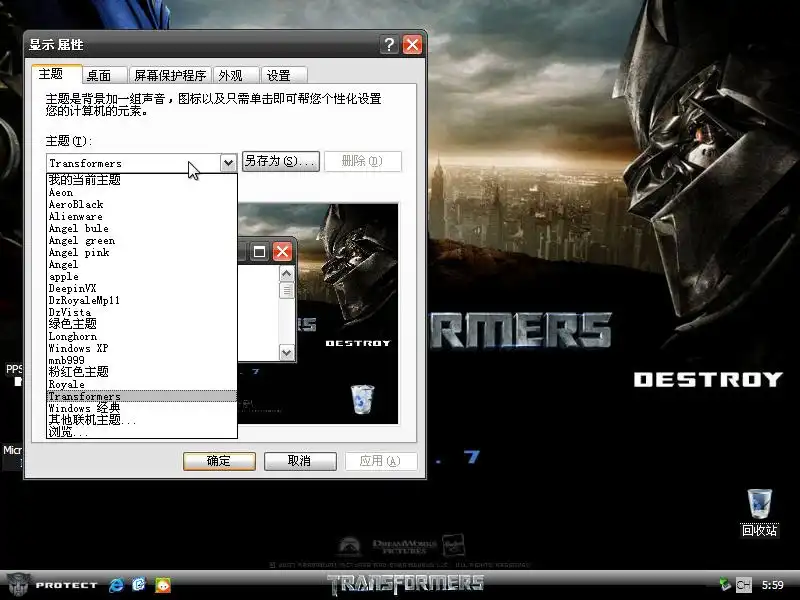Switch to the 屏幕保护程序 tab
The image size is (800, 600).
[170, 76]
